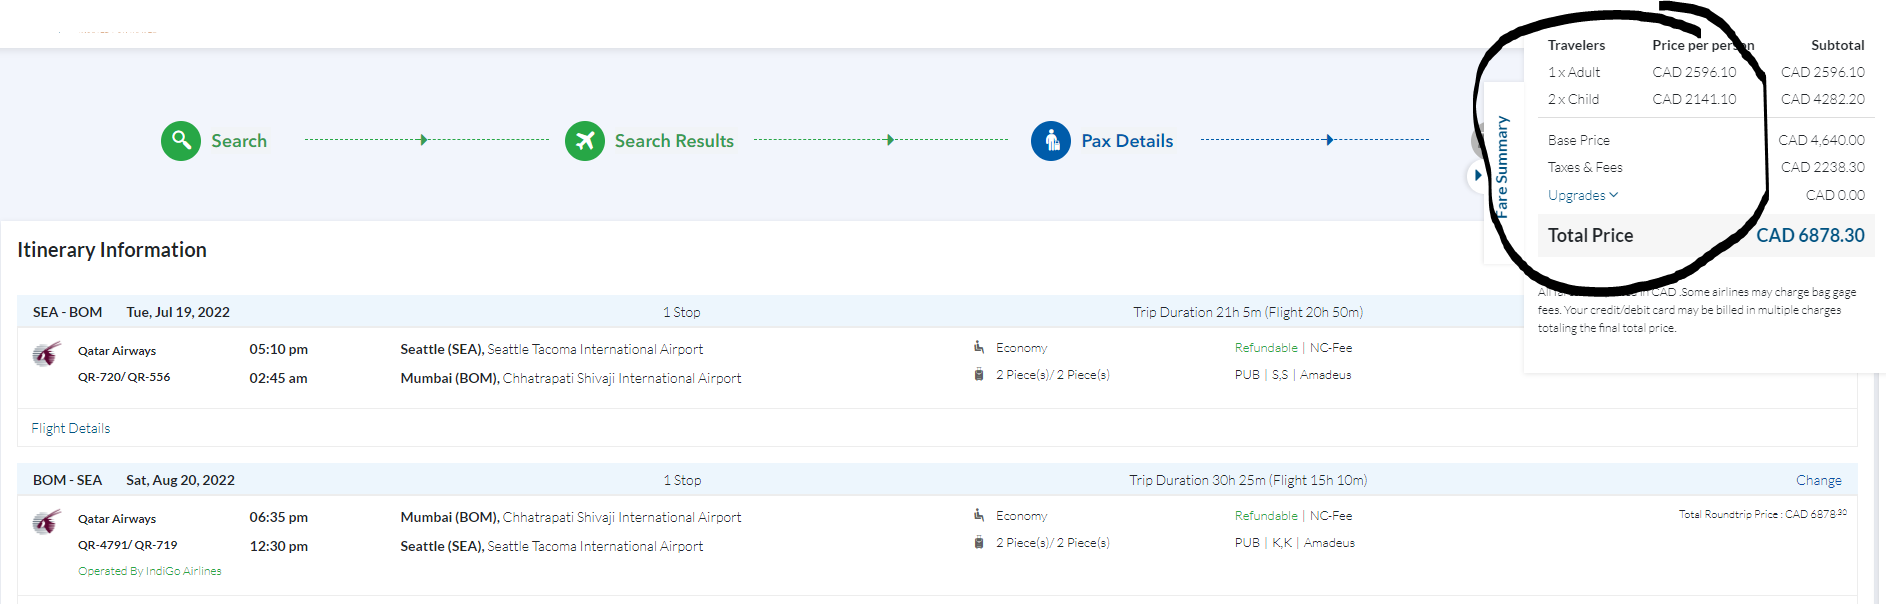Click baggage icon on the return flight

979,543
